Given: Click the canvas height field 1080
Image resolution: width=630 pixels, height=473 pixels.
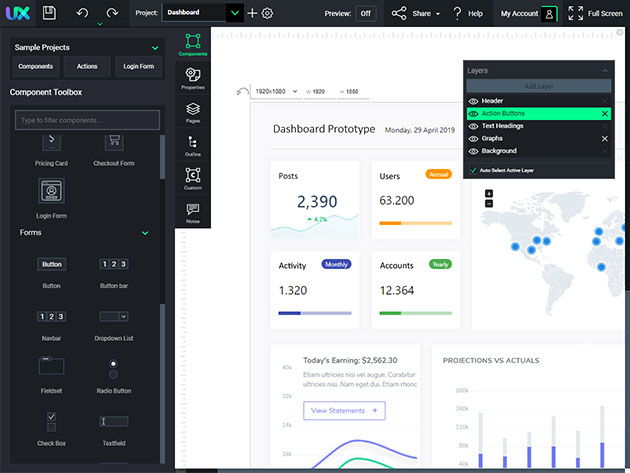Looking at the screenshot, I should point(352,92).
